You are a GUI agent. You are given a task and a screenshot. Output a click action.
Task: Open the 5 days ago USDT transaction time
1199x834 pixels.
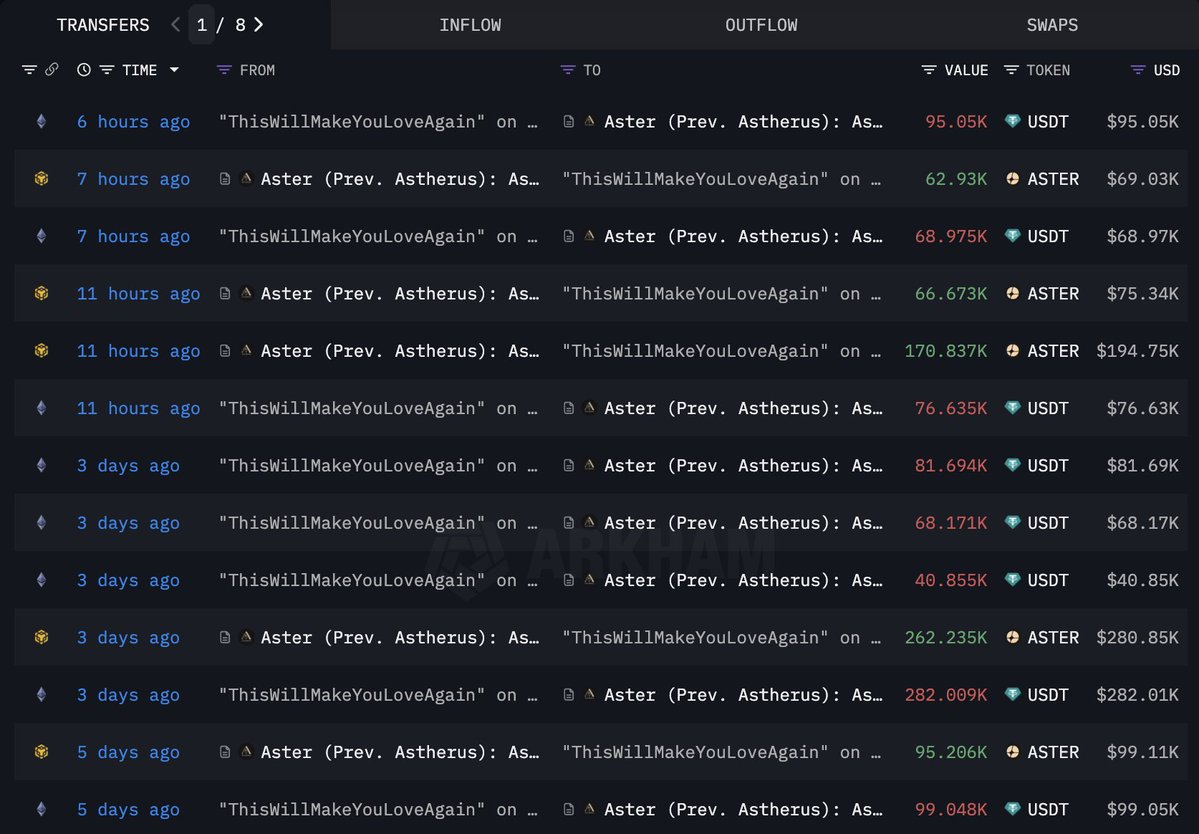128,810
